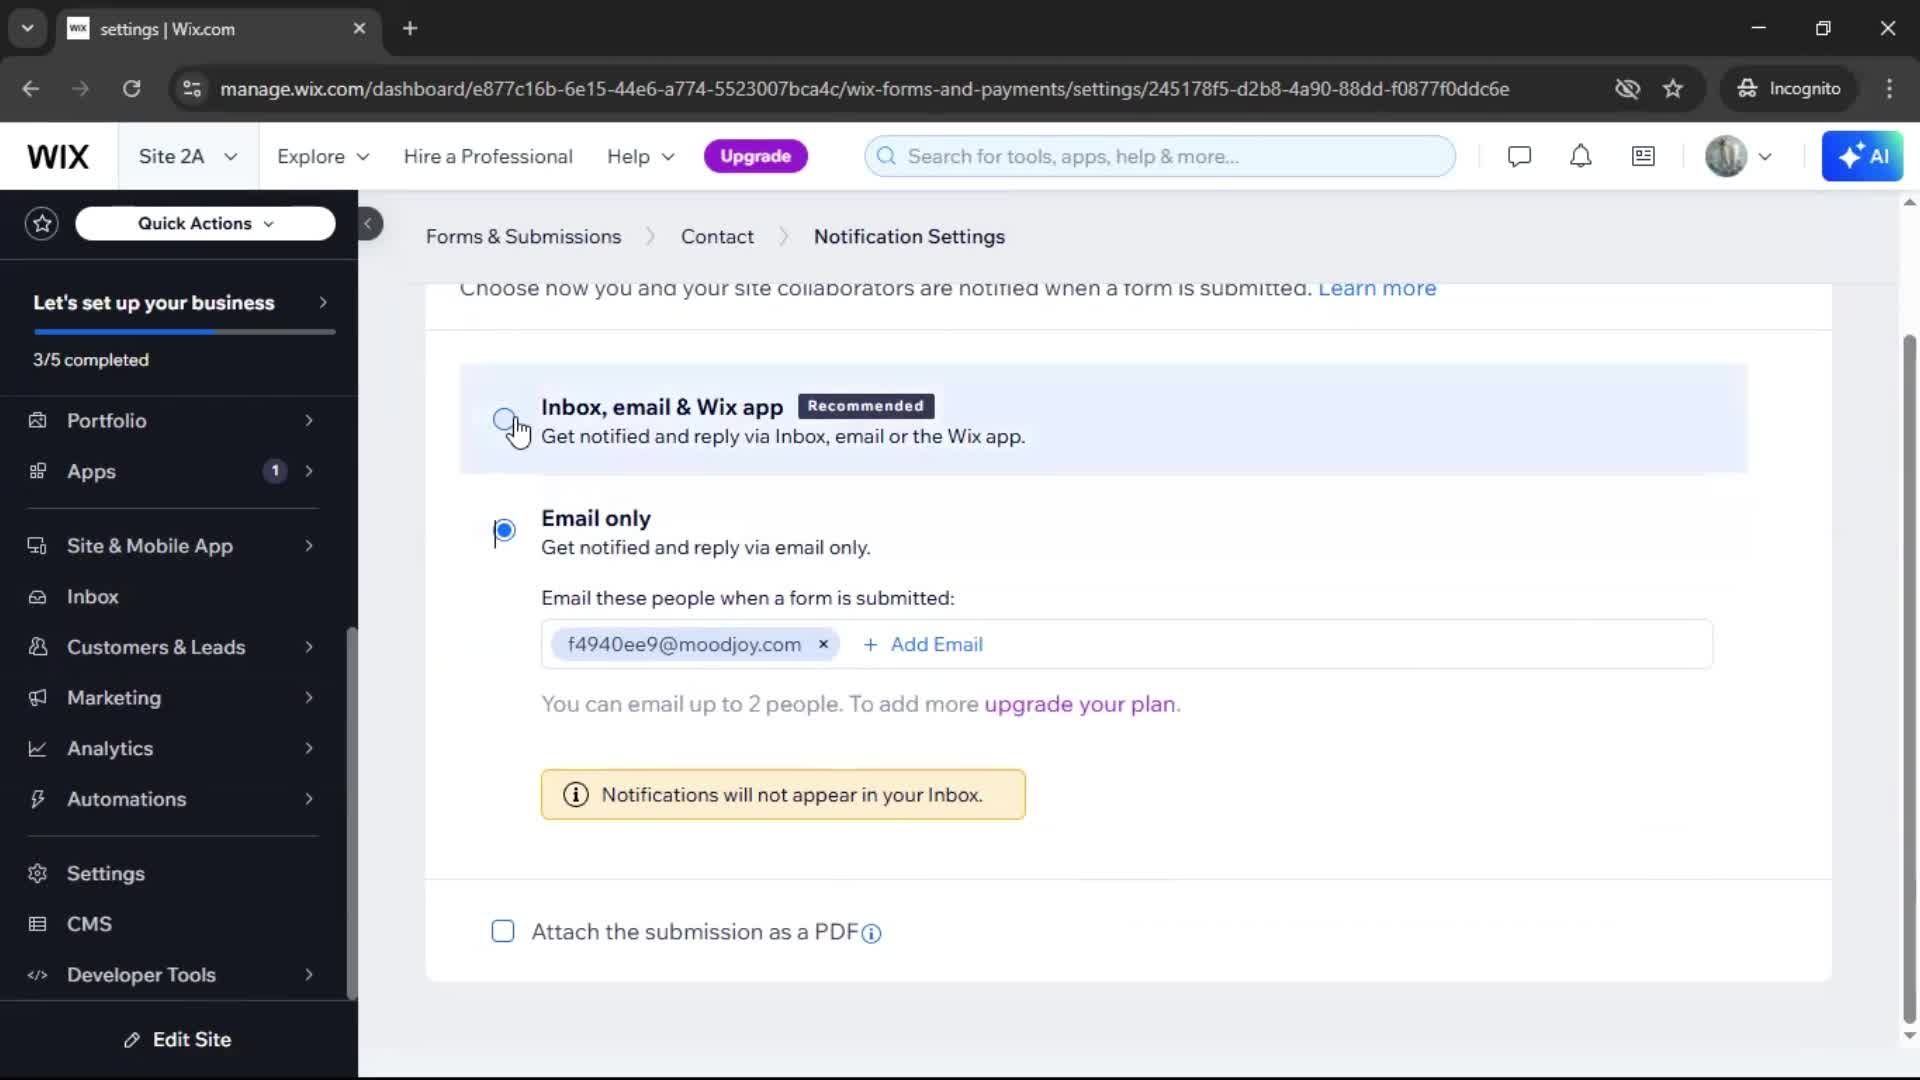Screen dimensions: 1920x1080
Task: Follow the upgrade your plan link
Action: 1080,705
